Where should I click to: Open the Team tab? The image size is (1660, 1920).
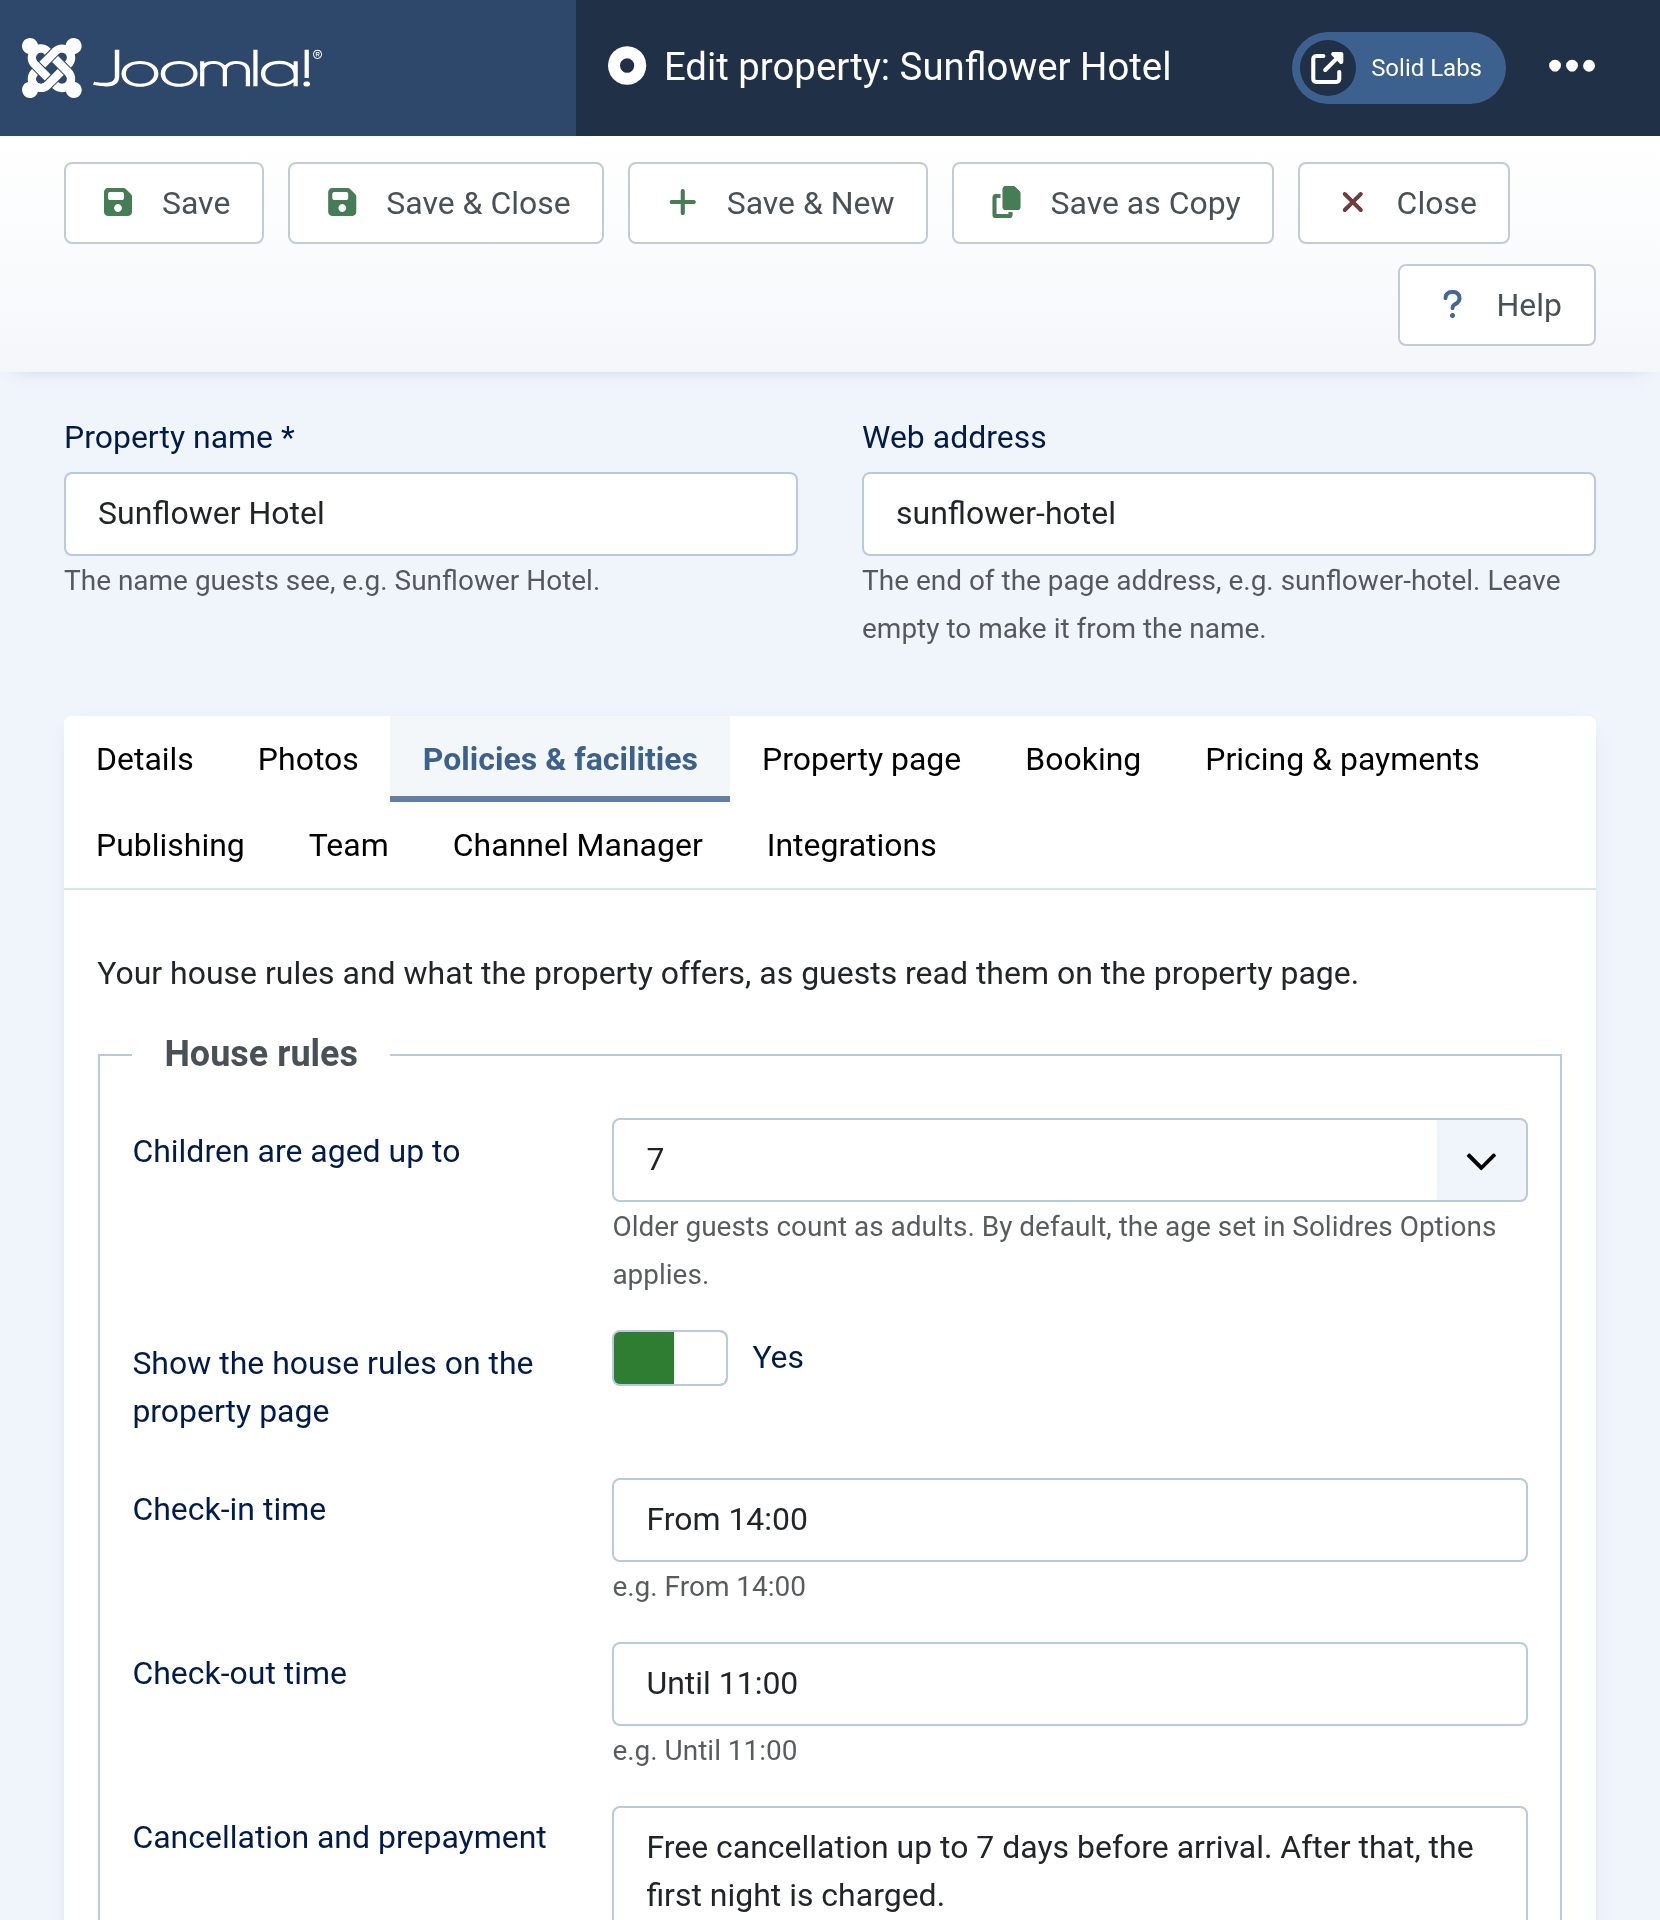click(348, 845)
